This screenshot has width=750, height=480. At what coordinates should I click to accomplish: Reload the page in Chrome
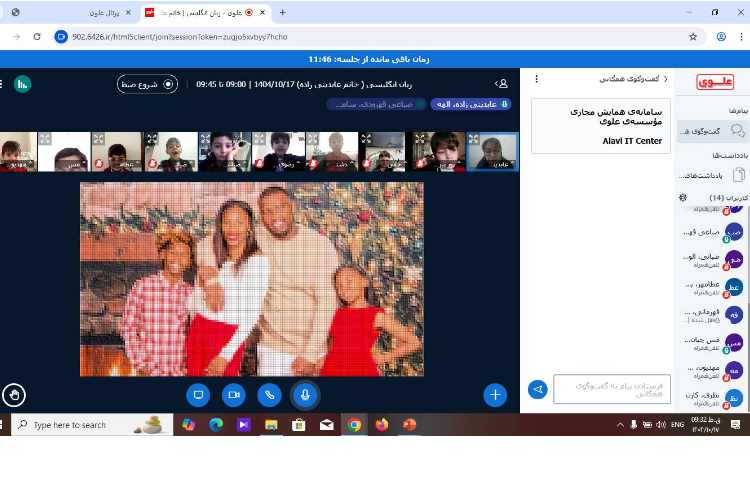[37, 36]
